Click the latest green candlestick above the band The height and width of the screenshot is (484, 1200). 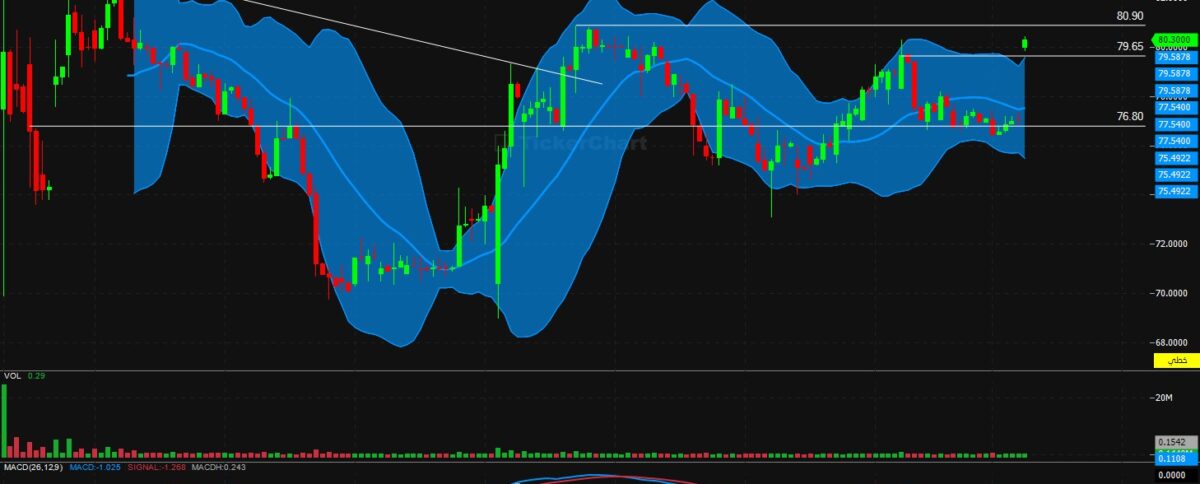[x=1025, y=43]
